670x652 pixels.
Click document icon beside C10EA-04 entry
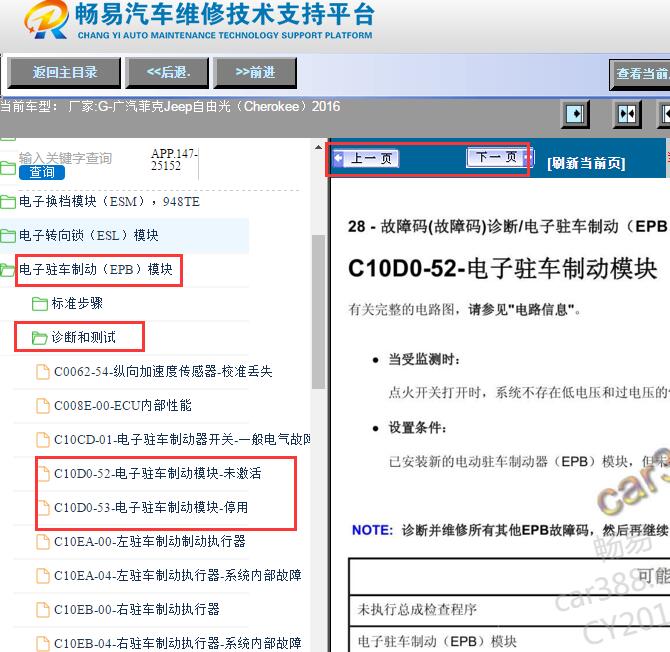[x=43, y=576]
